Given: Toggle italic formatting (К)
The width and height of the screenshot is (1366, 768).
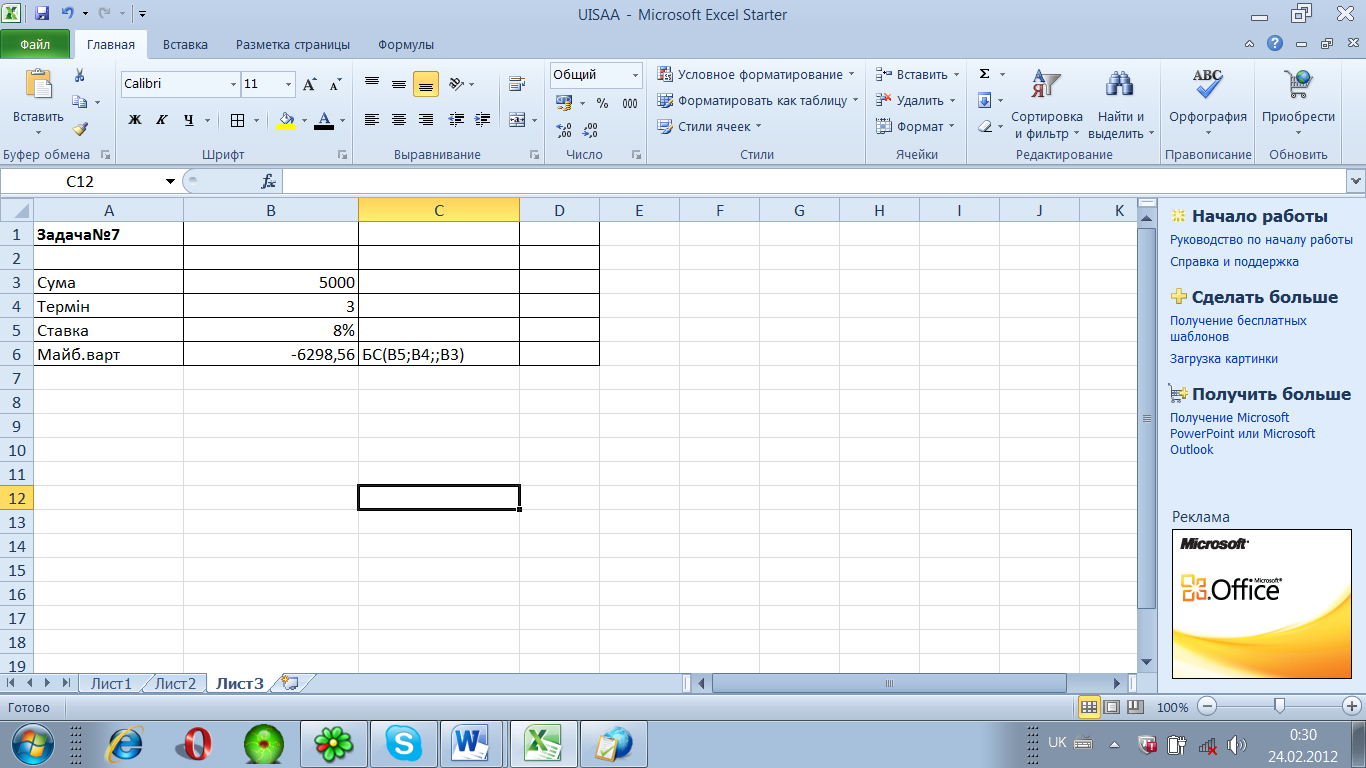Looking at the screenshot, I should point(161,120).
